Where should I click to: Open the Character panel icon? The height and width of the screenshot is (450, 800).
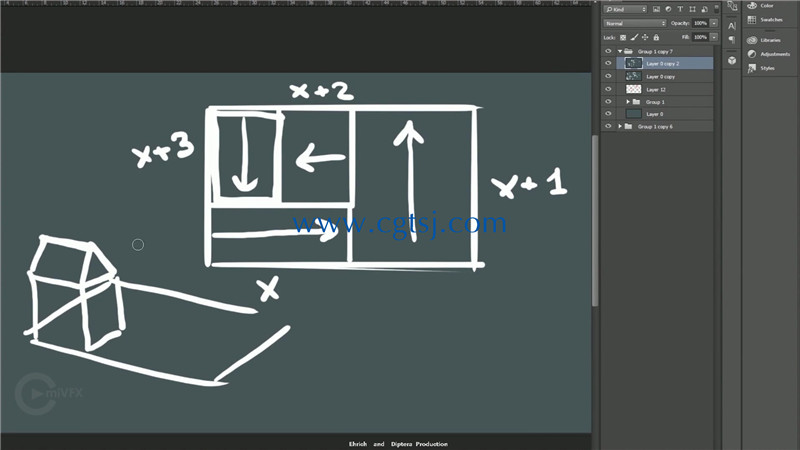coord(732,26)
